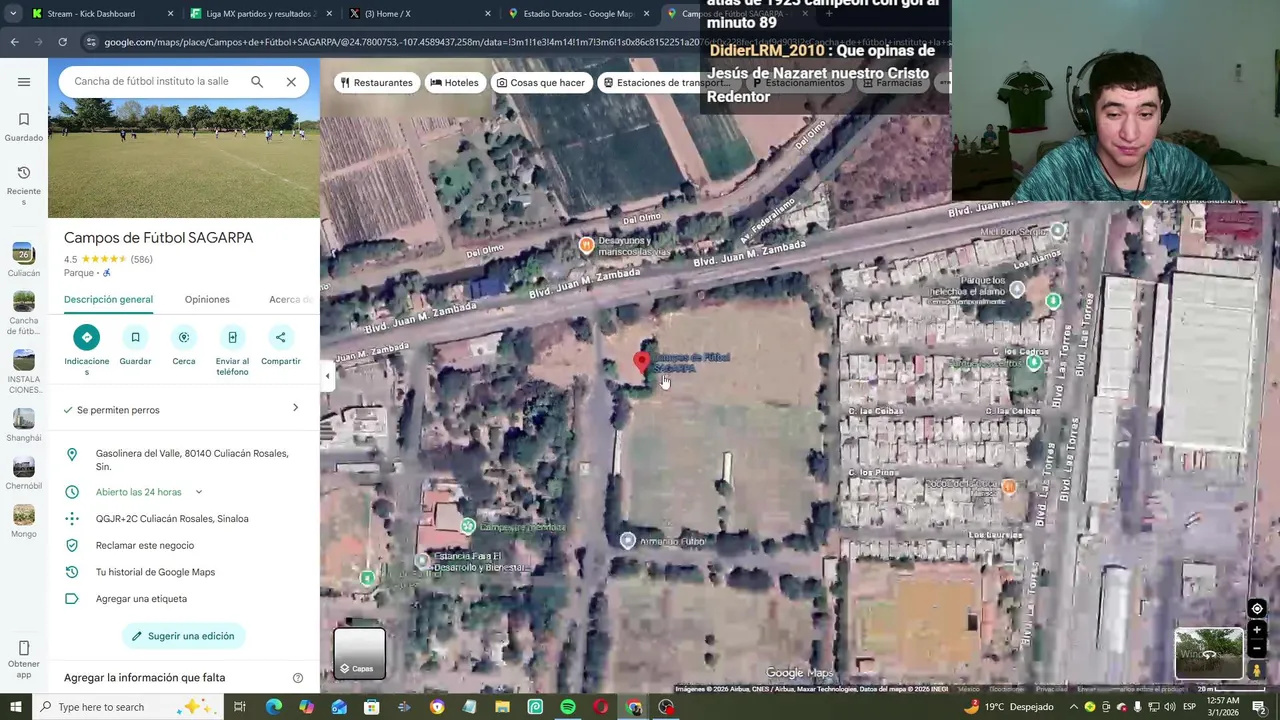Click the search magnifier icon
Viewport: 1280px width, 720px height.
tap(257, 82)
